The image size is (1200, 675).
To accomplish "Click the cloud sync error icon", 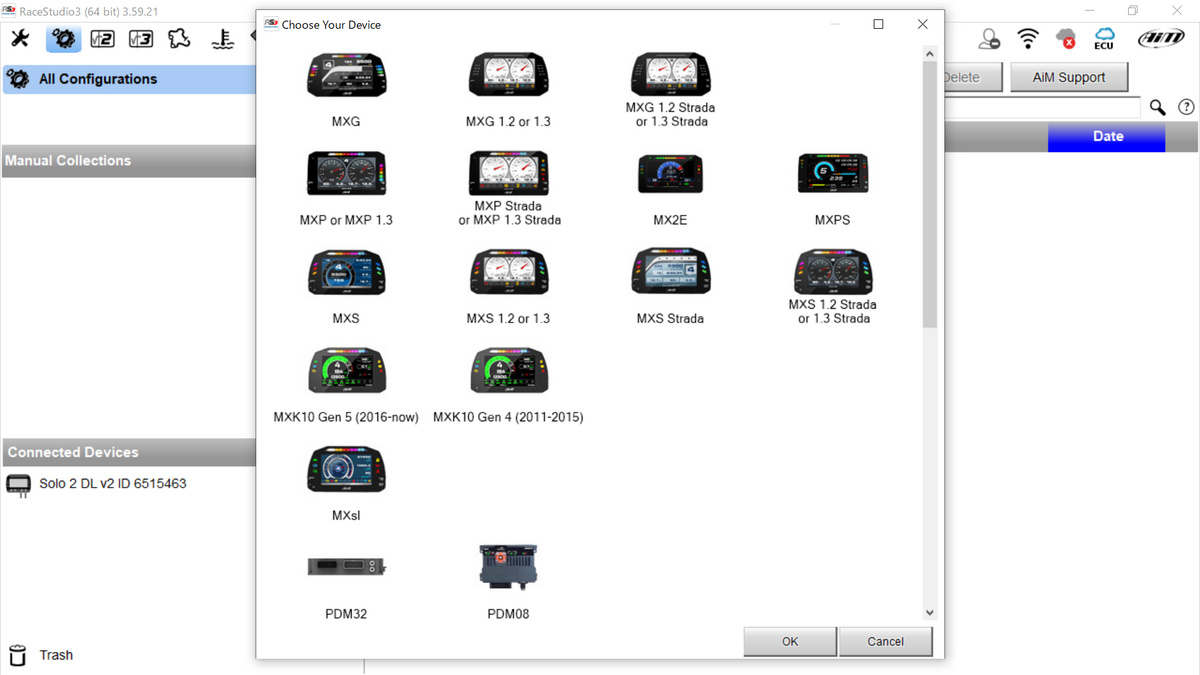I will click(1066, 38).
